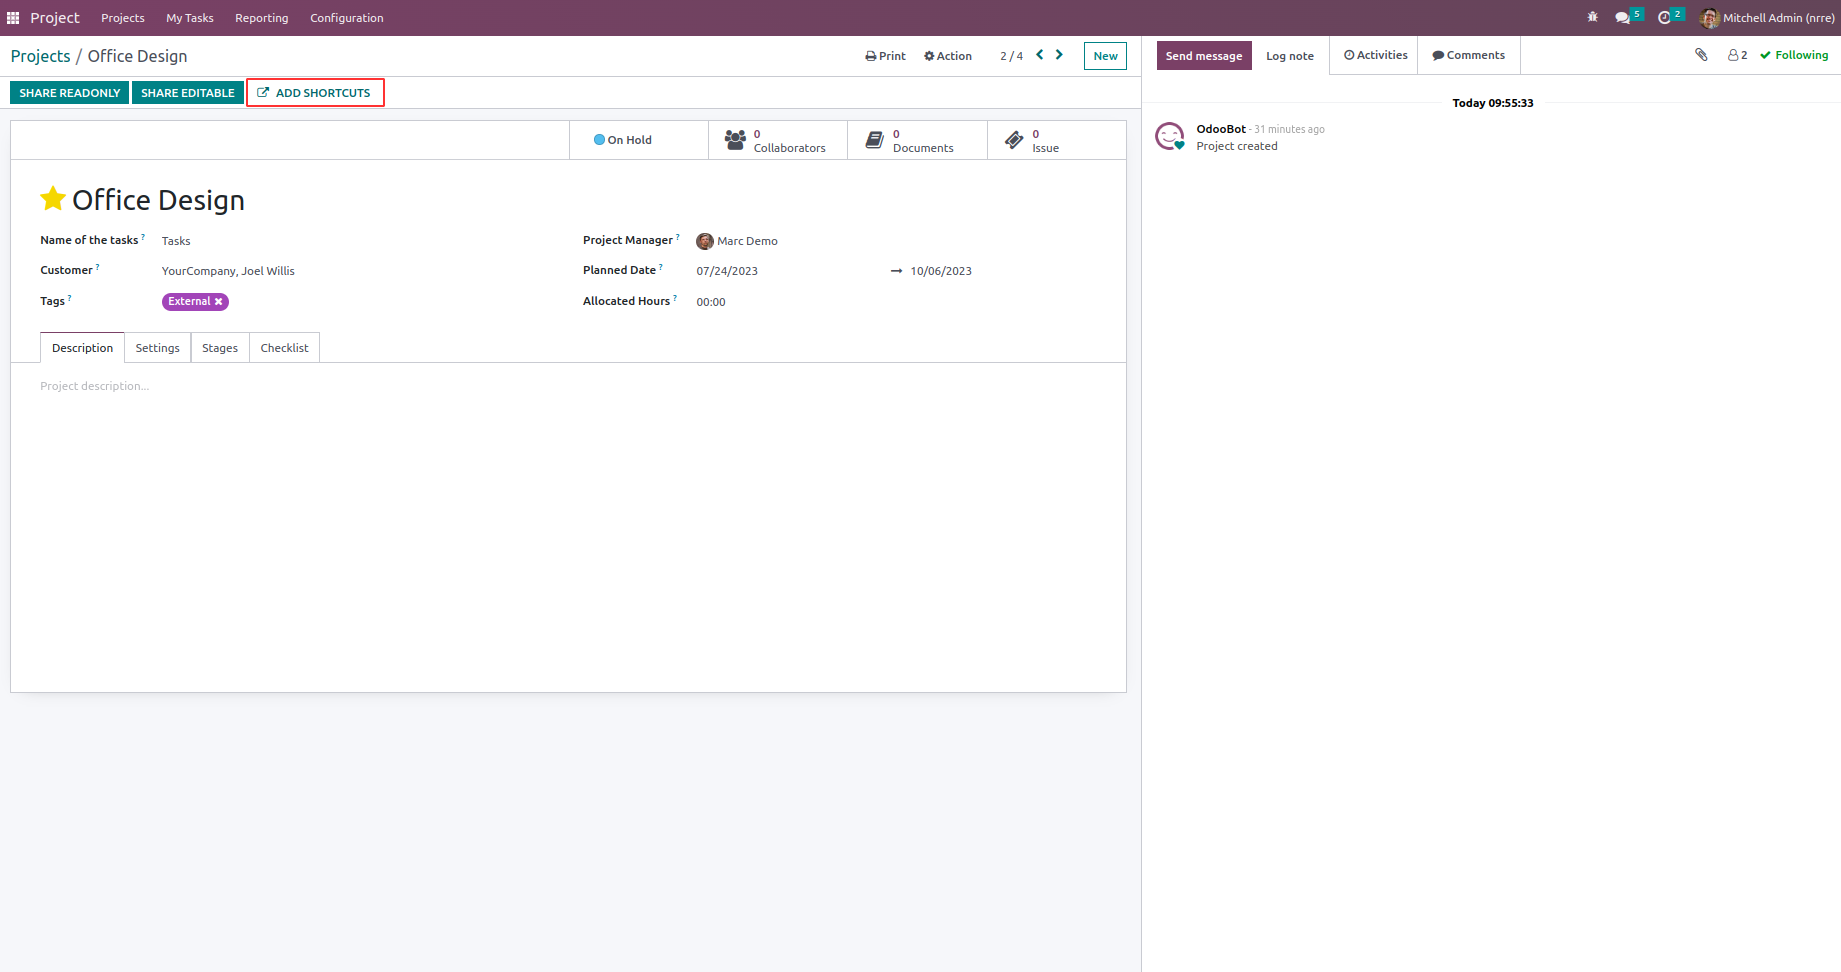Go back via Projects breadcrumb
The height and width of the screenshot is (972, 1841).
(x=41, y=56)
